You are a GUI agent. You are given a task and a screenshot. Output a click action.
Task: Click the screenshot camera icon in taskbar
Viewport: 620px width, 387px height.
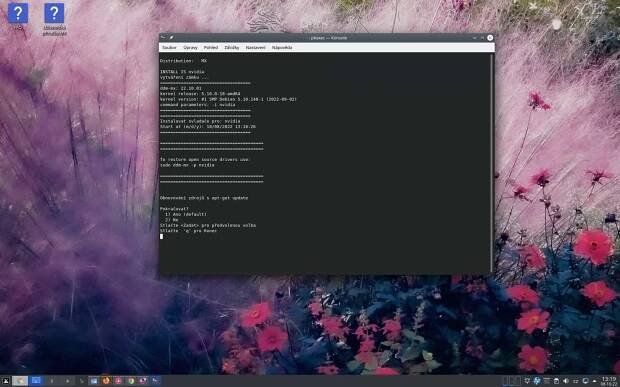pos(143,381)
